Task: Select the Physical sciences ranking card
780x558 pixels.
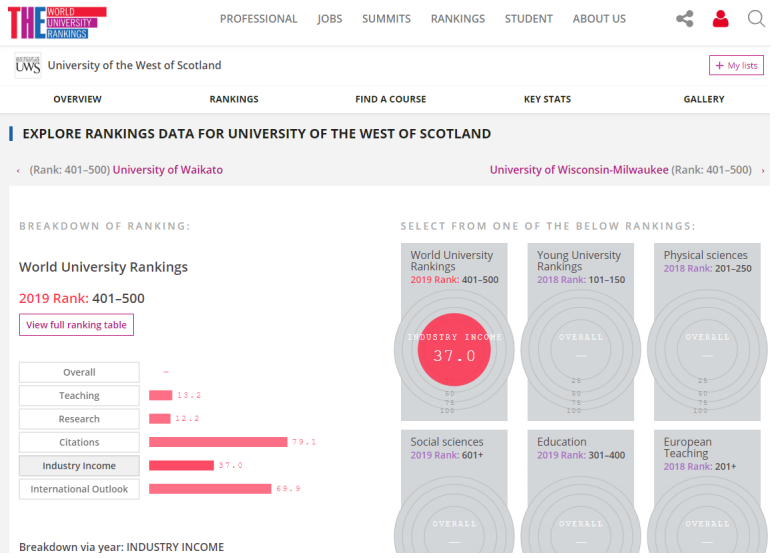Action: pos(707,332)
